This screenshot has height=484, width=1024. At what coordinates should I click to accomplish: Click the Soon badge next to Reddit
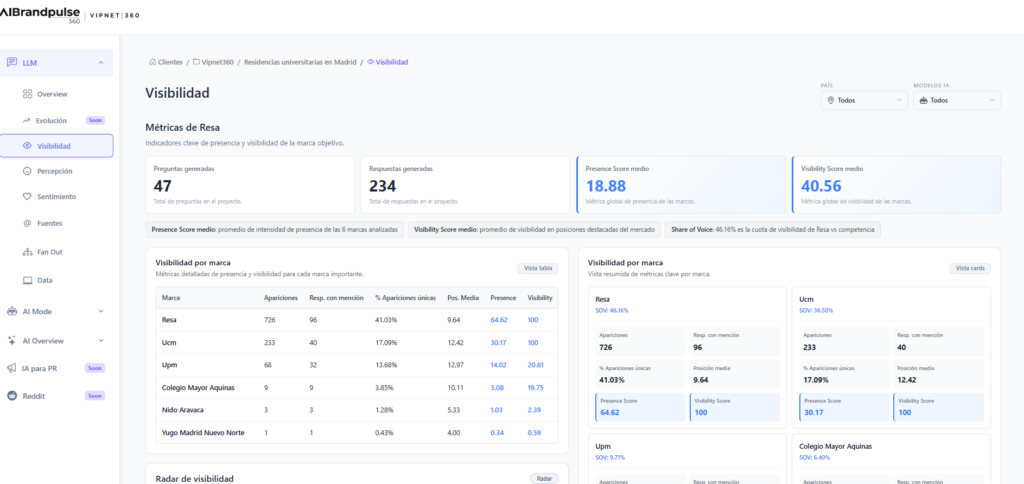point(95,396)
